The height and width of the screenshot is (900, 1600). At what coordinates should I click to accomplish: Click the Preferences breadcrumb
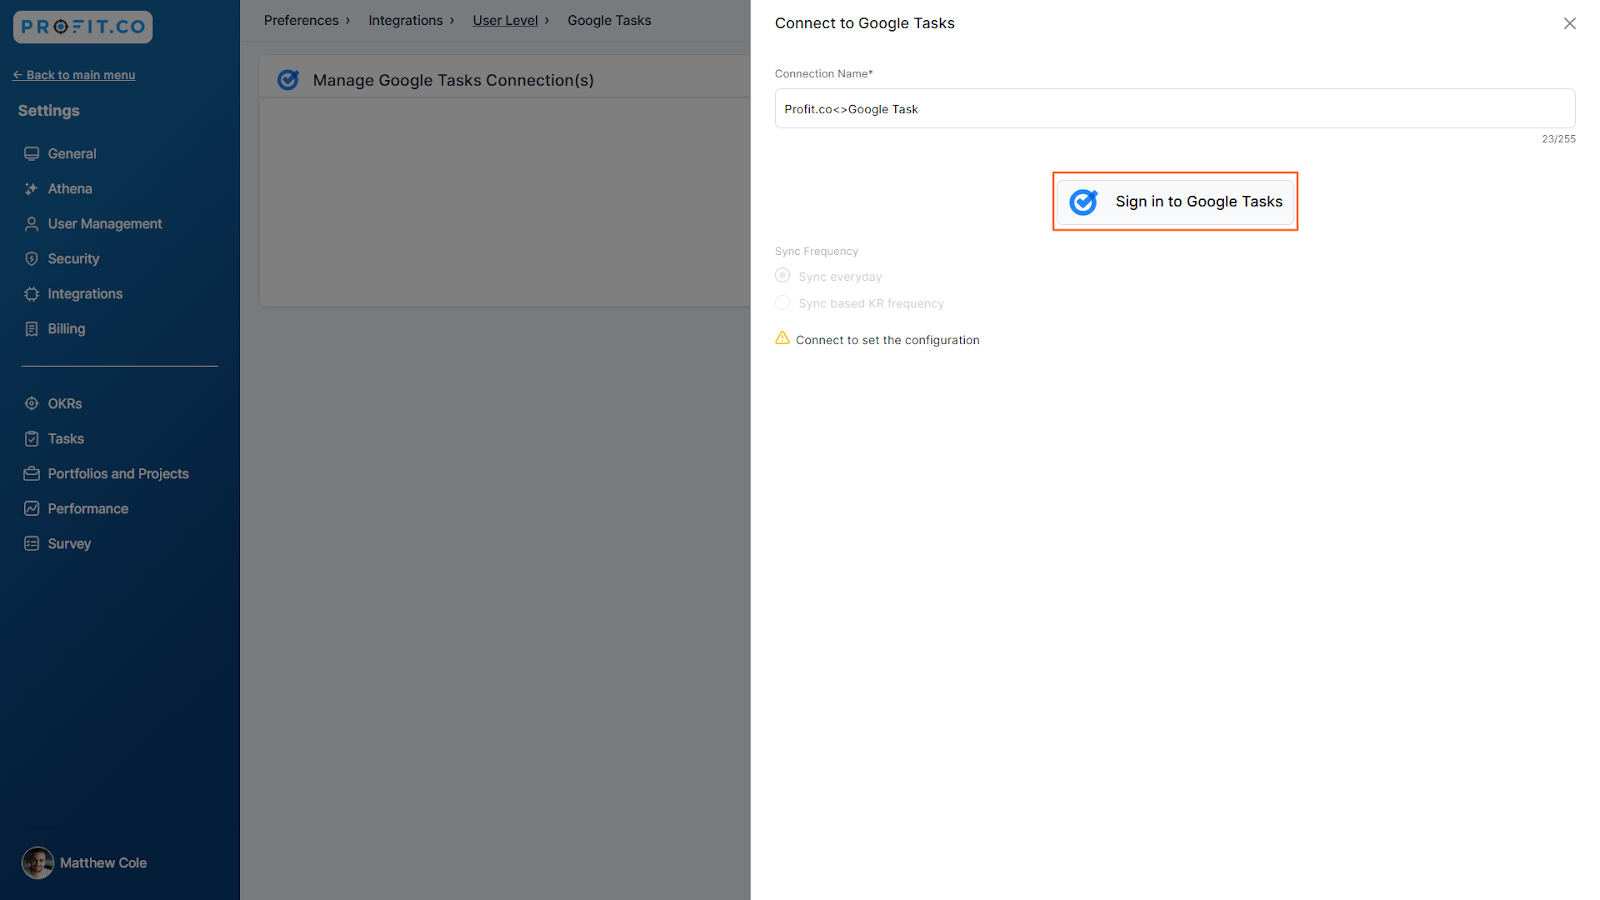coord(301,21)
